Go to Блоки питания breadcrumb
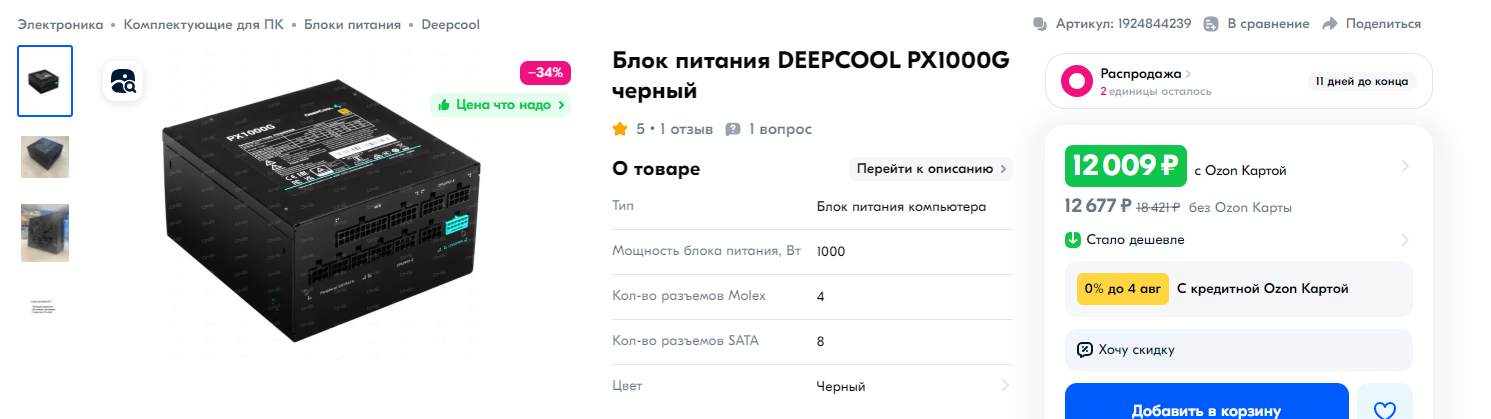Image resolution: width=1491 pixels, height=419 pixels. click(x=352, y=24)
